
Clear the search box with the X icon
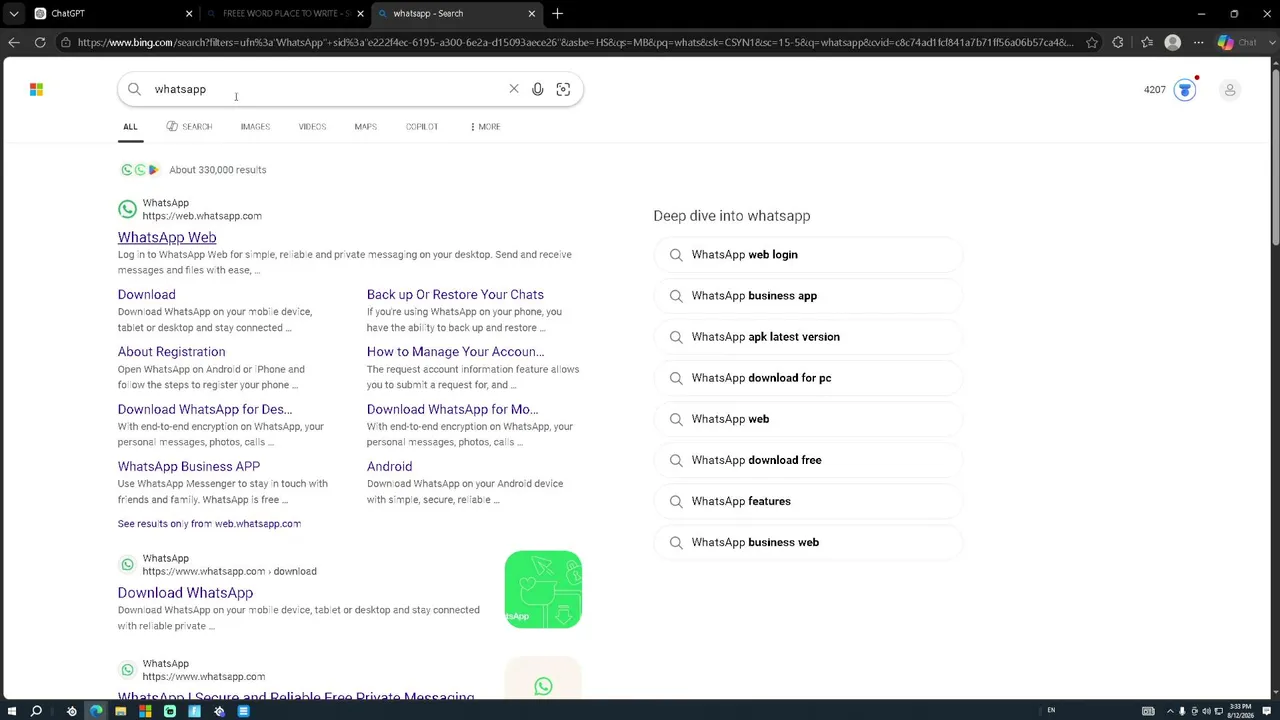[x=514, y=89]
